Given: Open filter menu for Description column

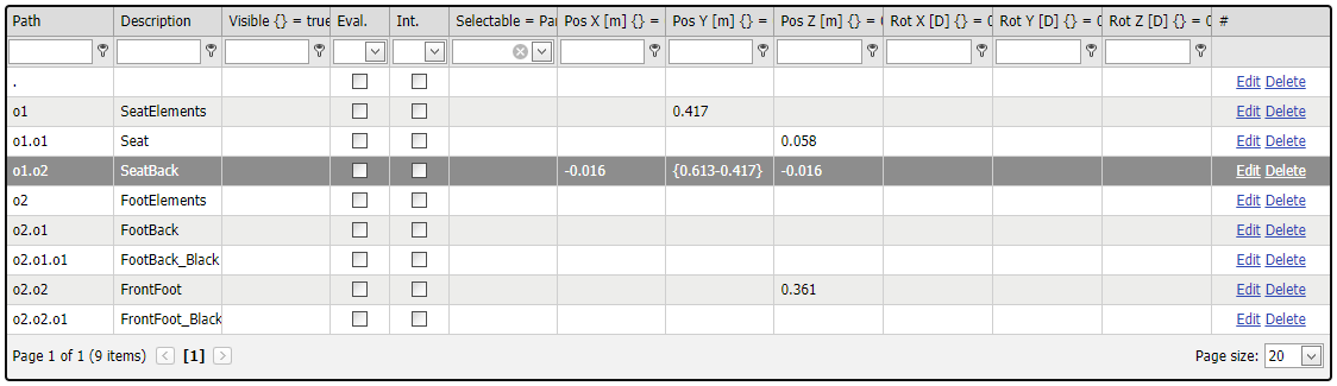Looking at the screenshot, I should click(x=211, y=52).
